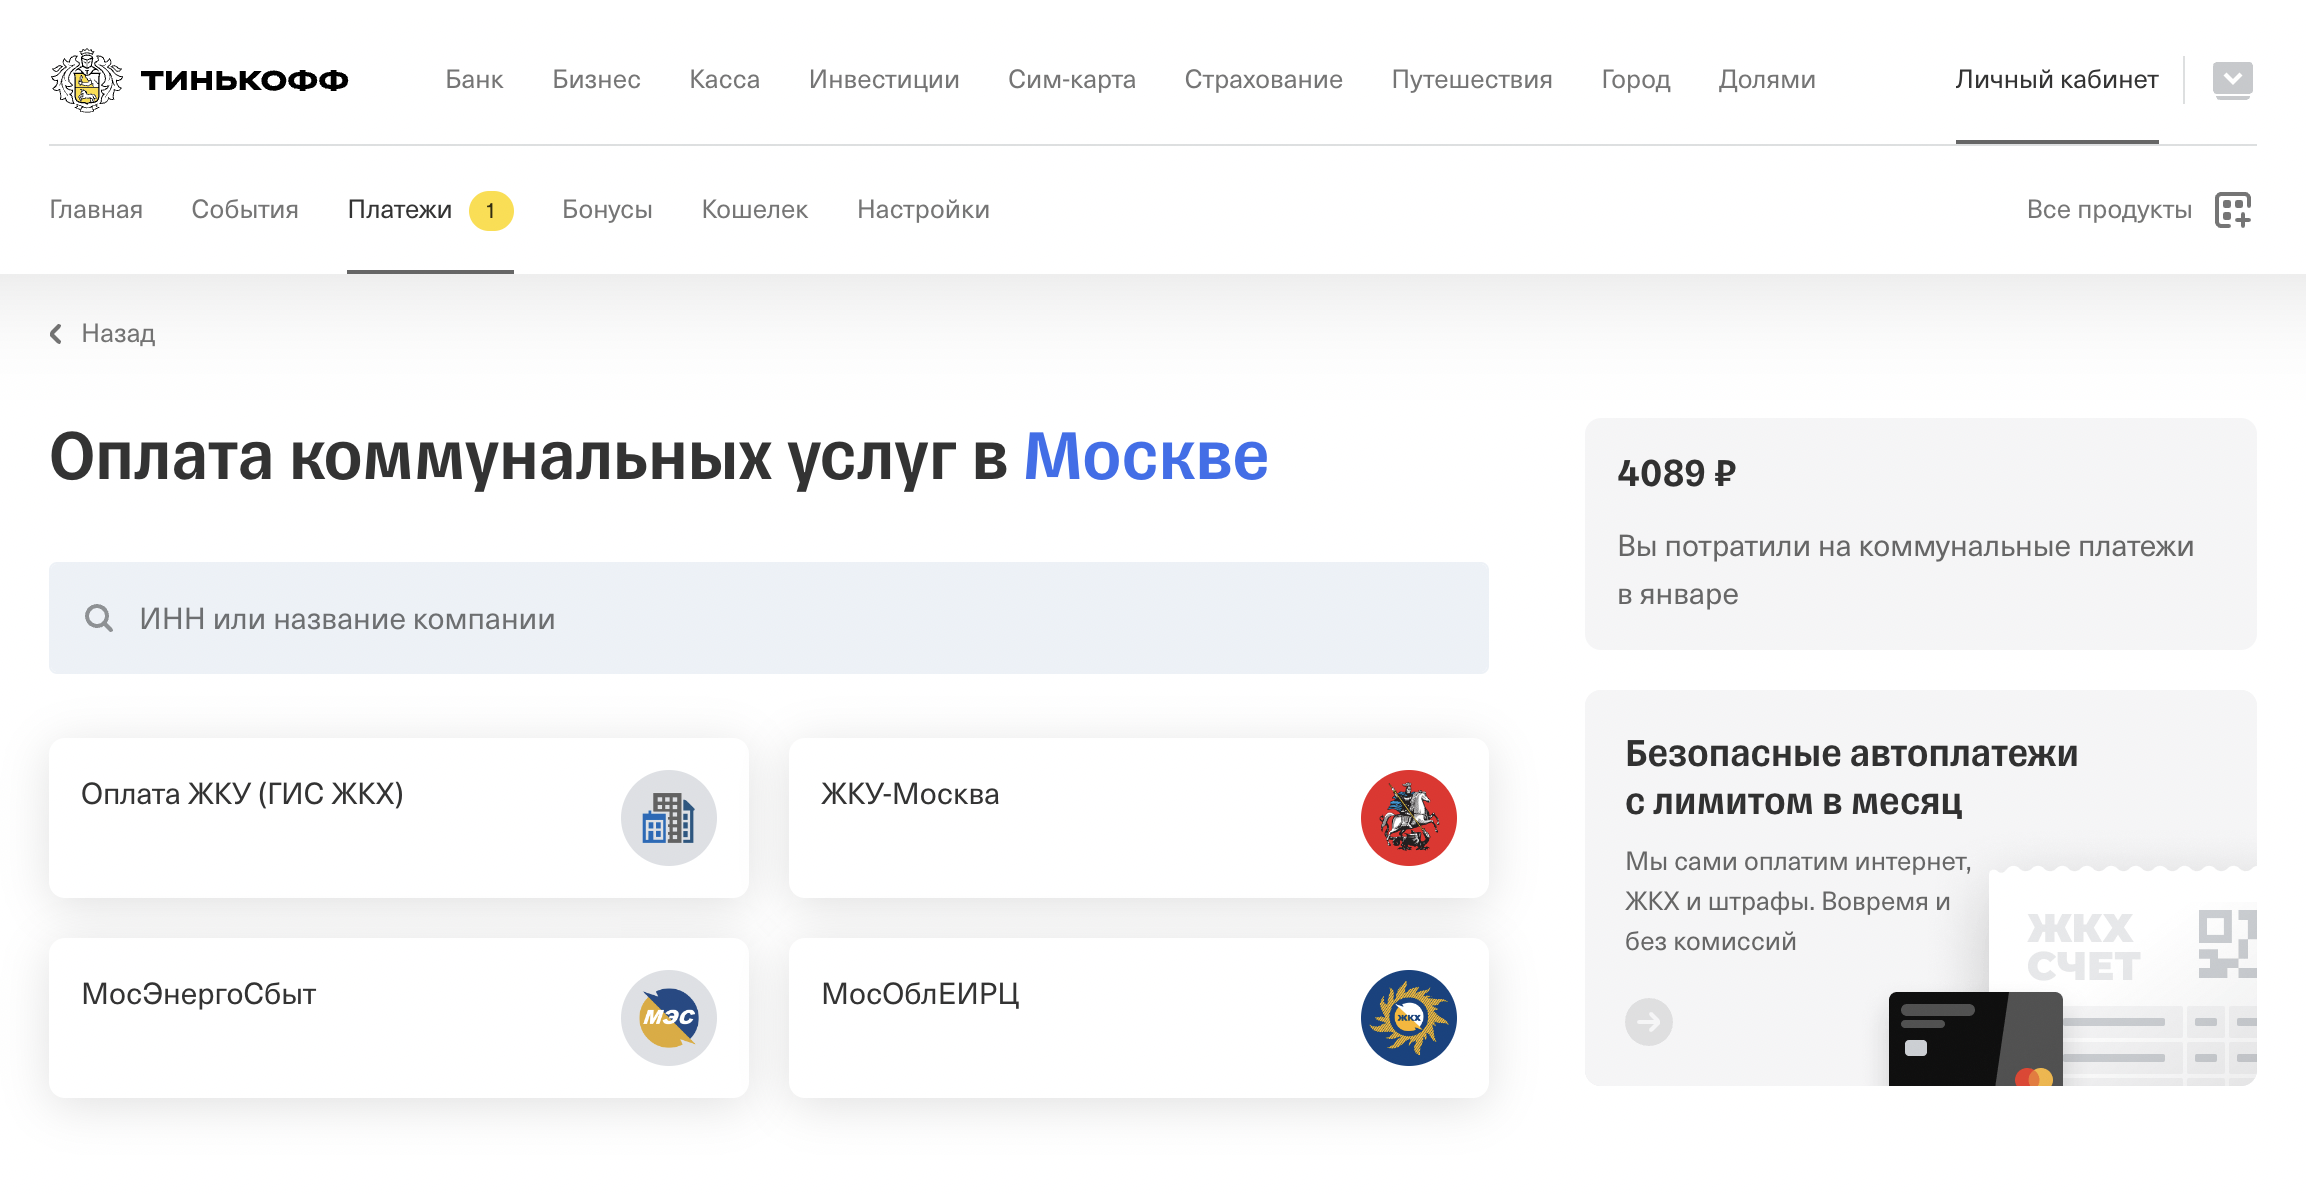The image size is (2306, 1194).
Task: Switch to the Главная tab
Action: (x=96, y=210)
